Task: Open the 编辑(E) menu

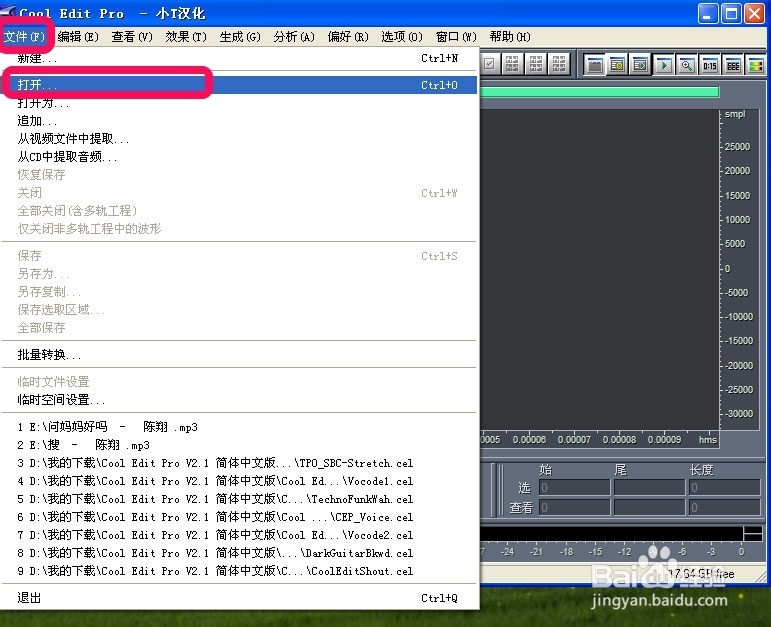Action: (78, 36)
